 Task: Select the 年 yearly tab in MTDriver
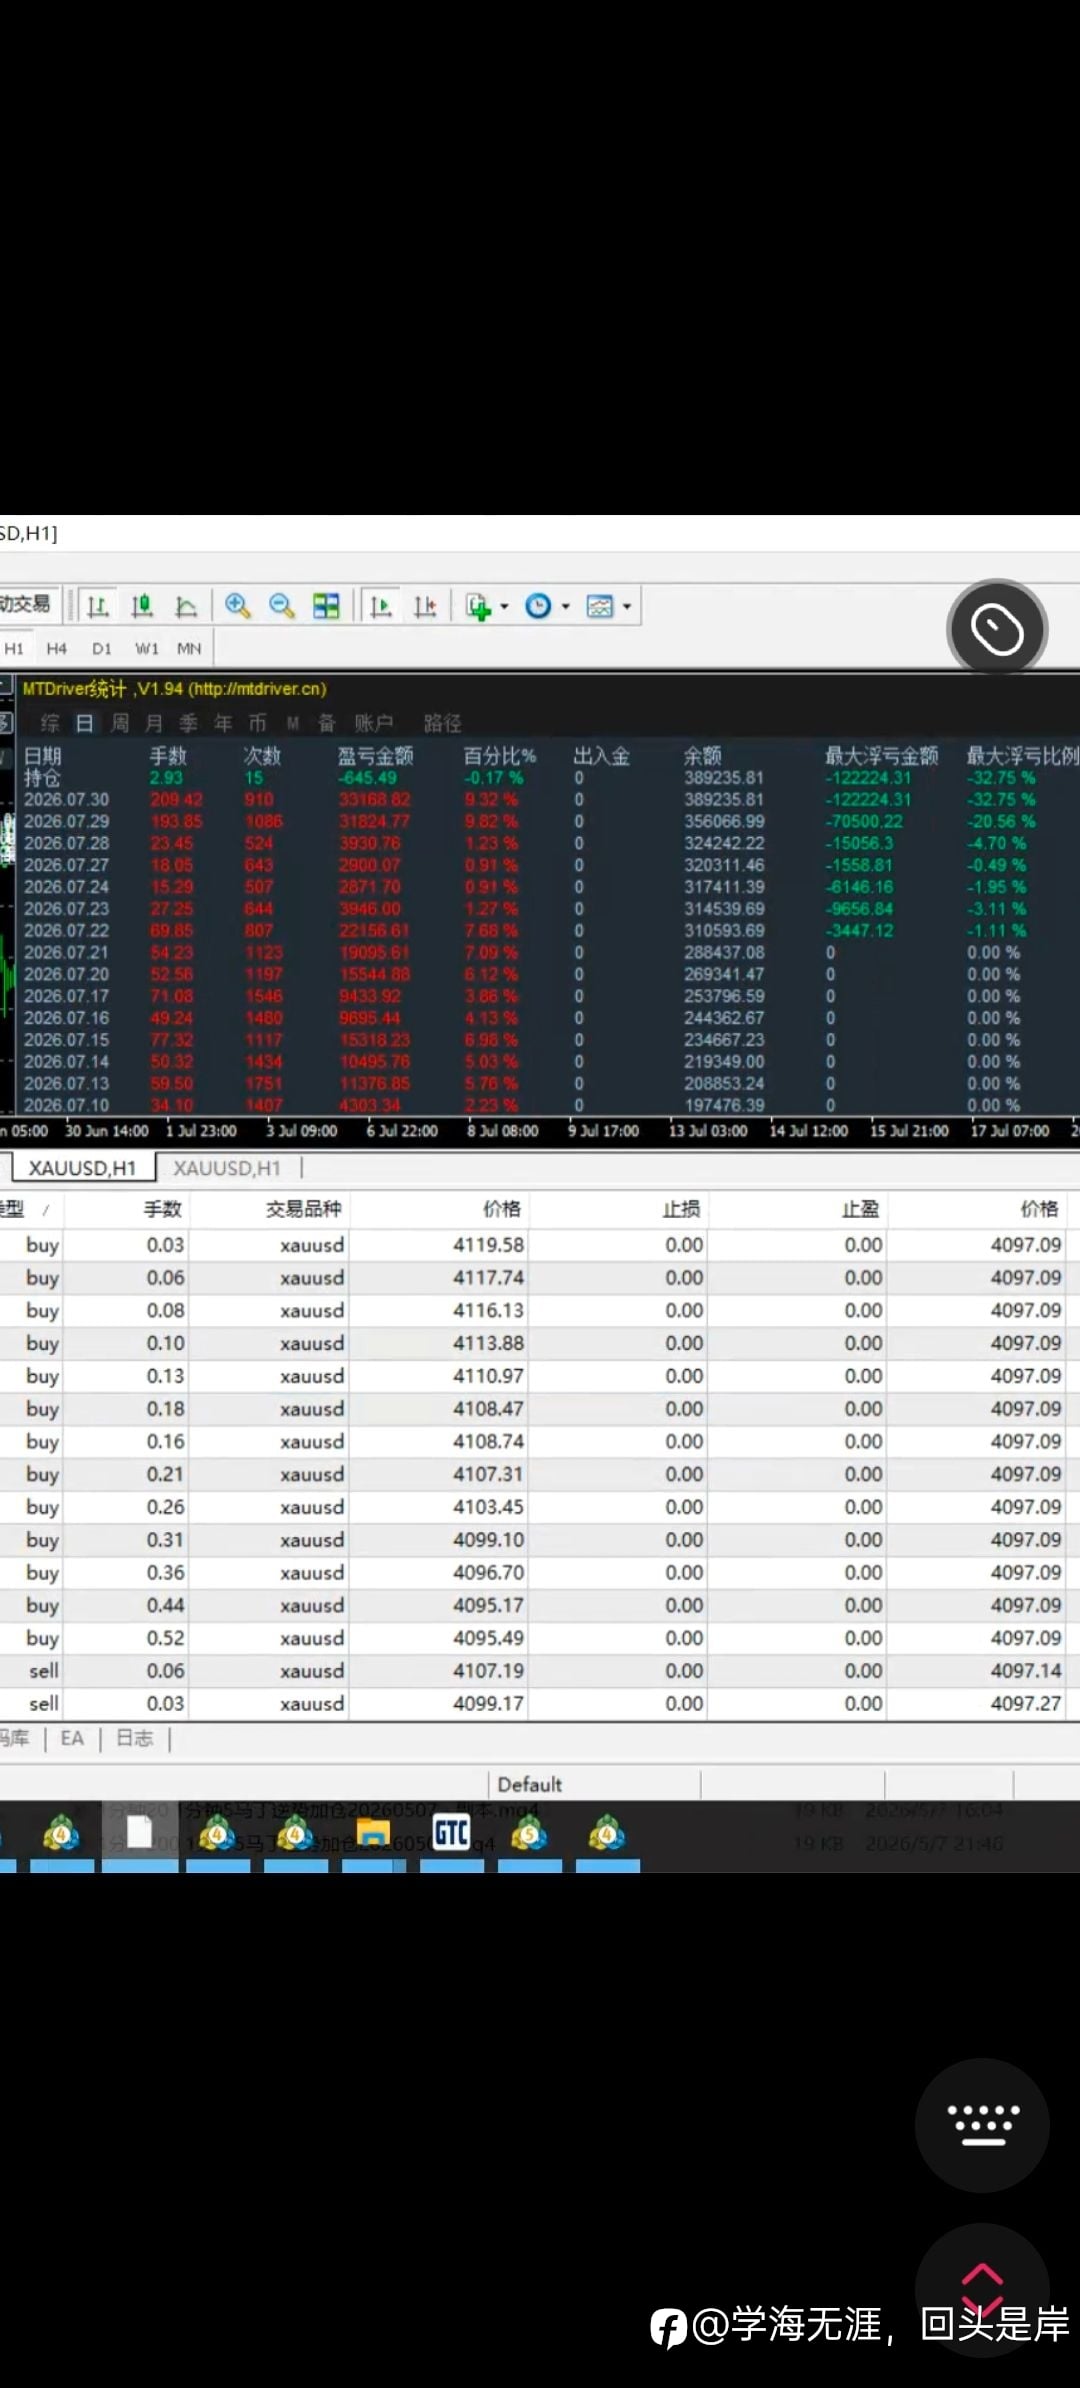point(223,723)
